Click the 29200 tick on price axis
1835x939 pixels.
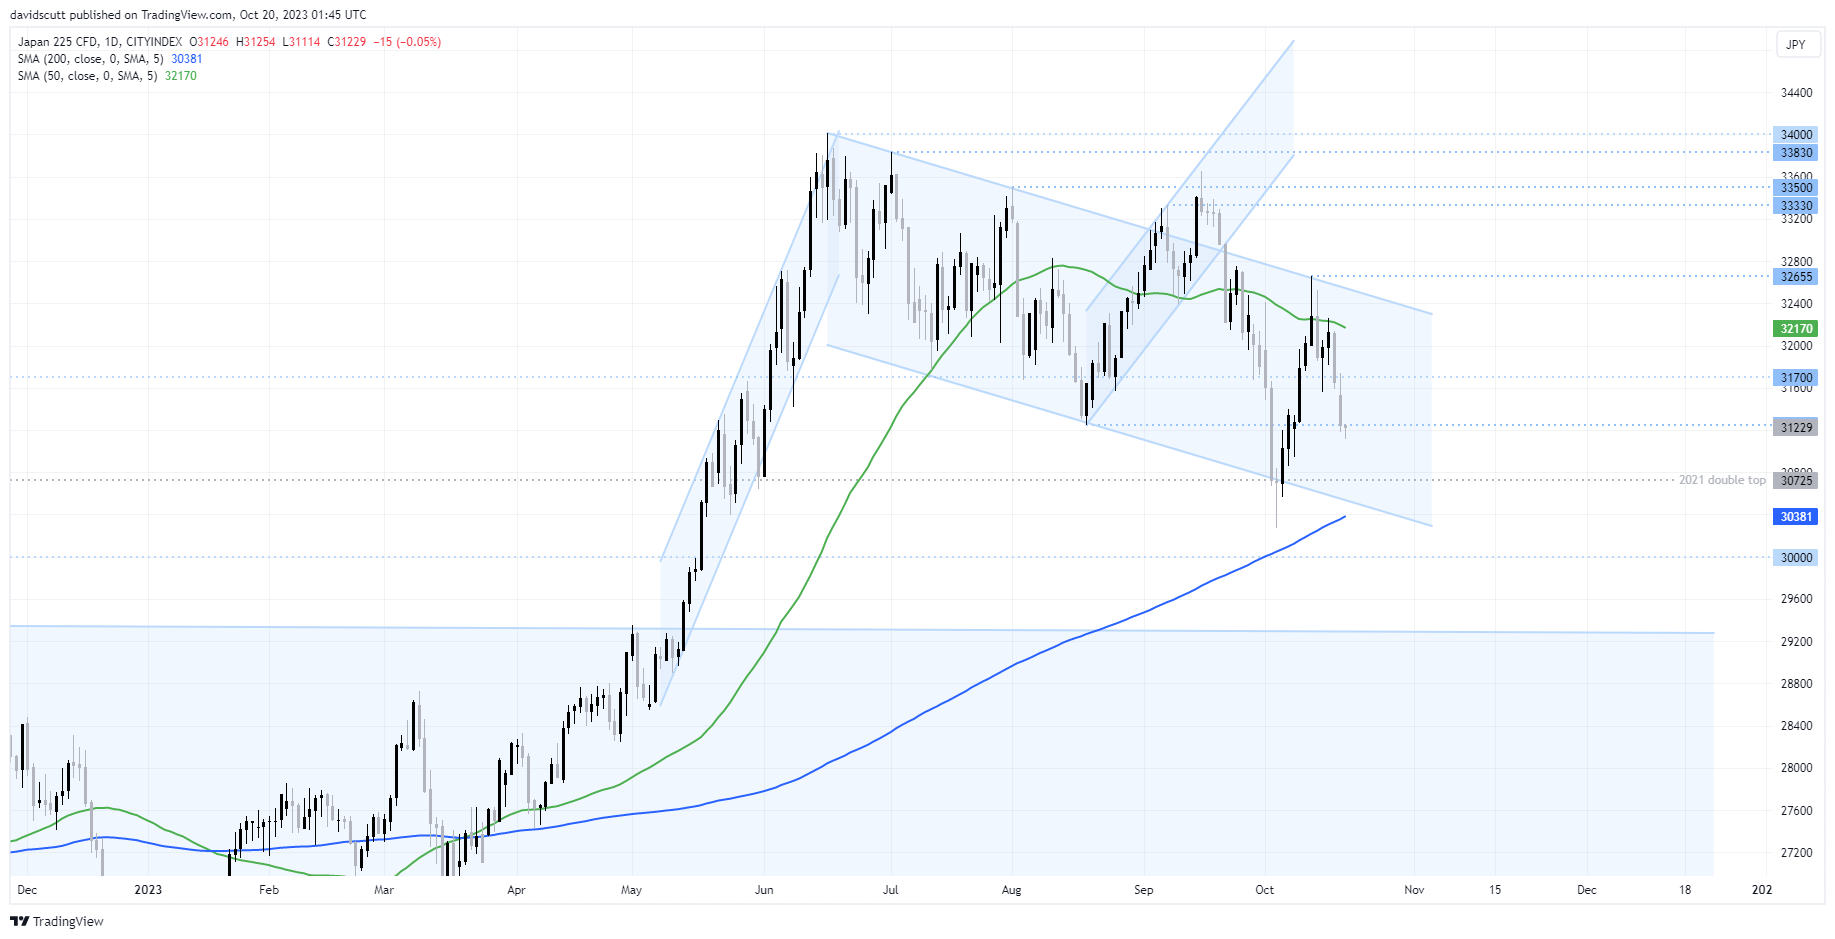pos(1796,642)
